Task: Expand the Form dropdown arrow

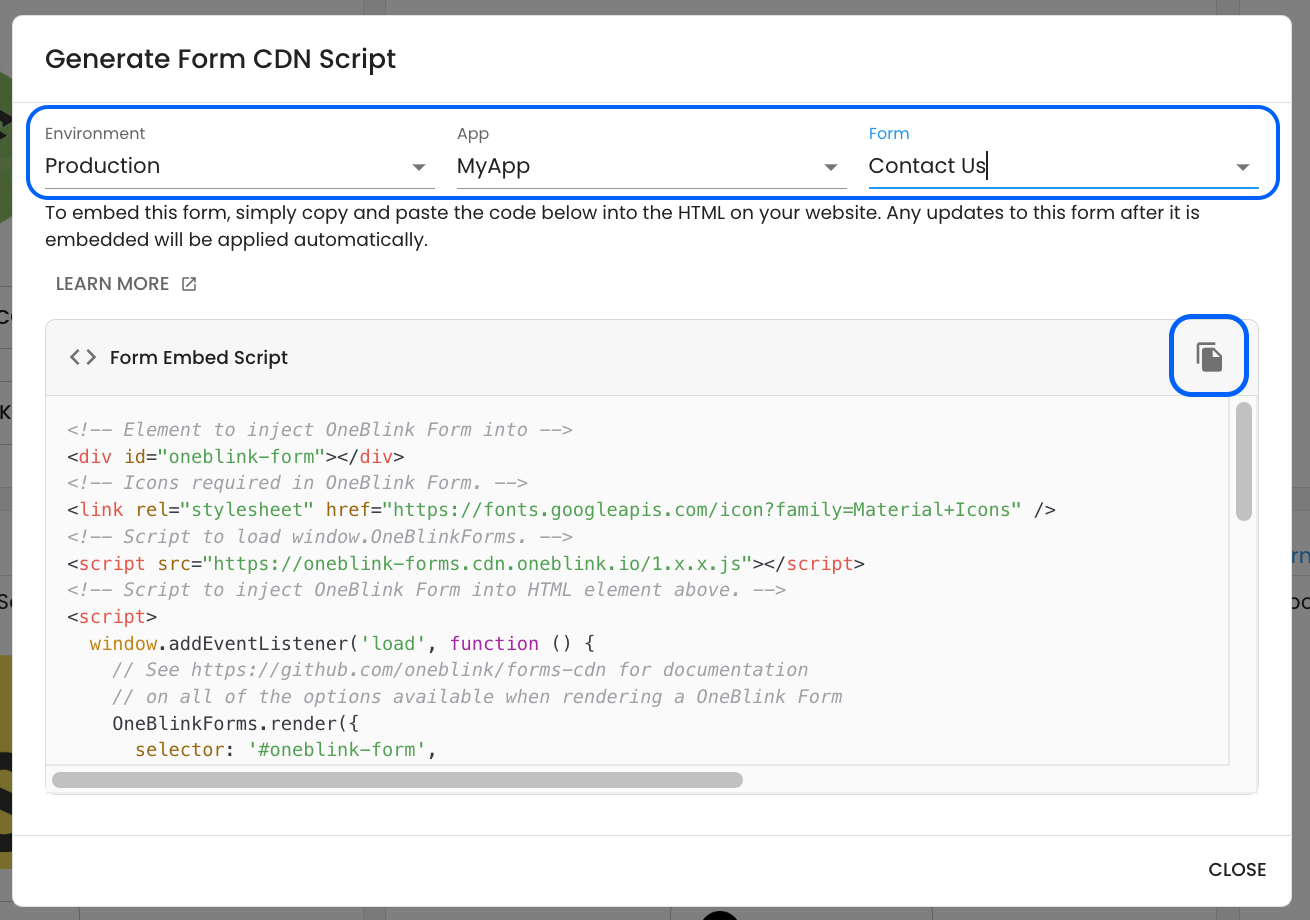Action: [1242, 167]
